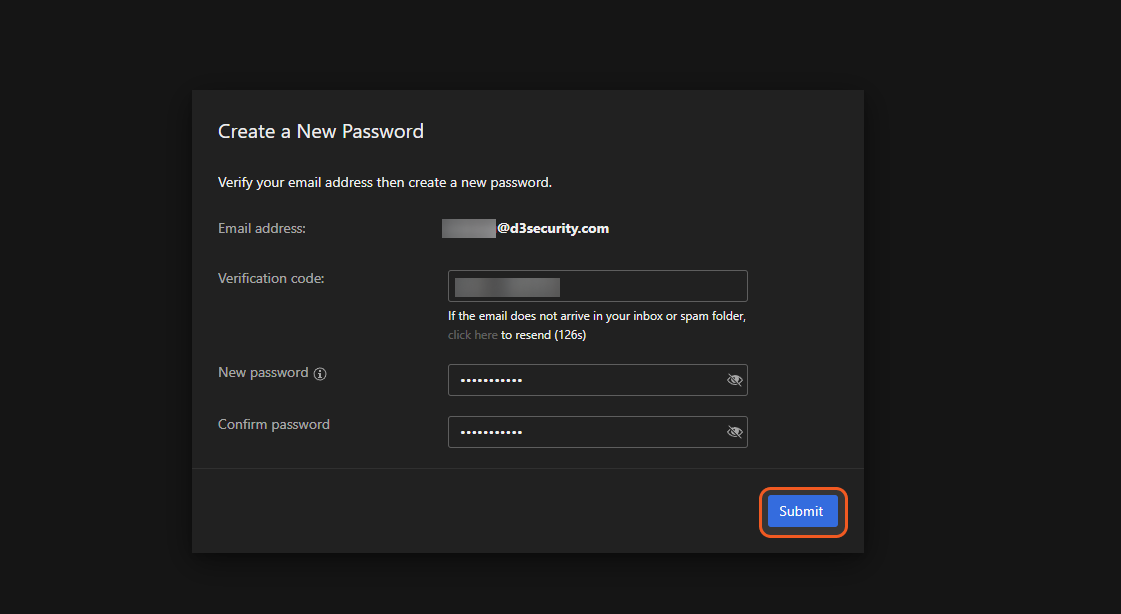Click the 'If the email does not arrive' hint
The image size is (1121, 614).
[x=597, y=316]
